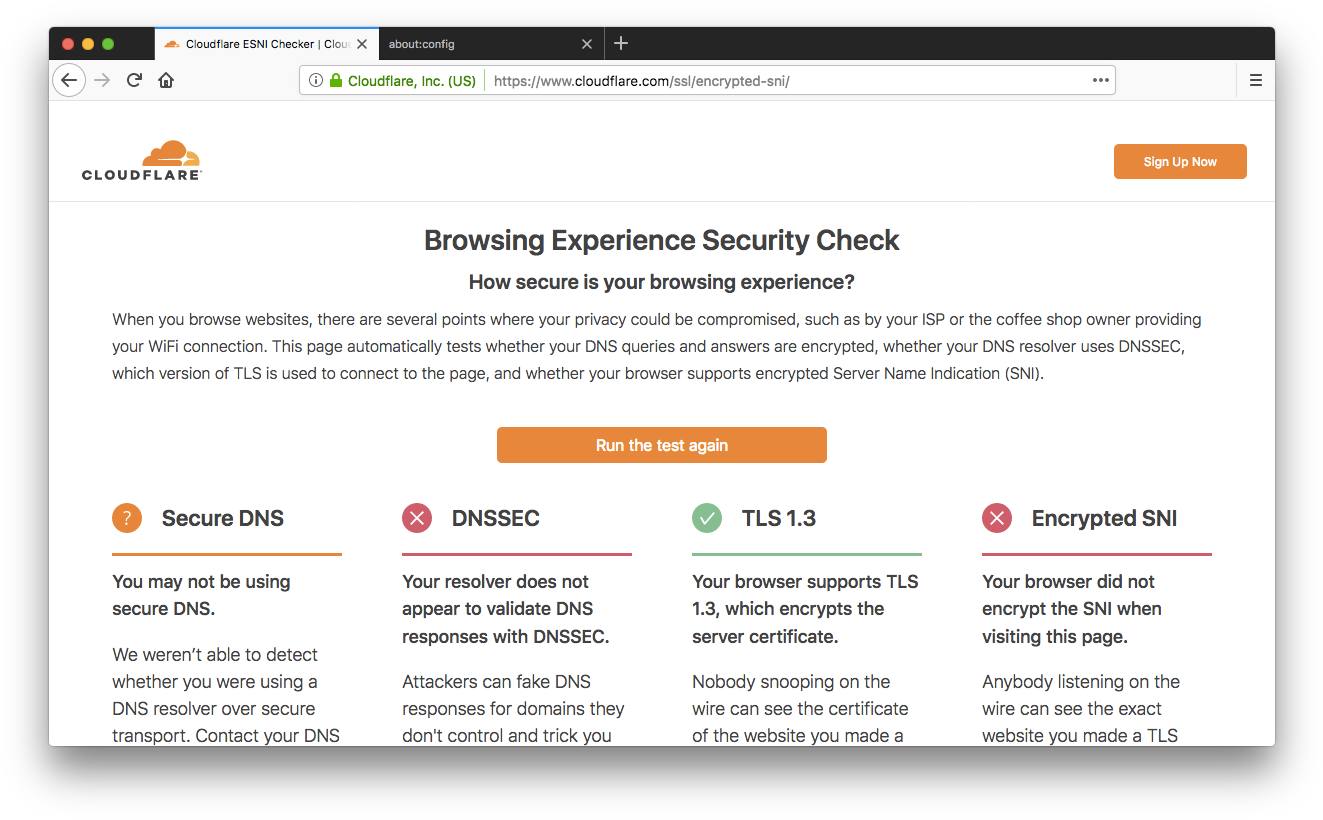
Task: Open a new tab with plus button
Action: tap(621, 43)
